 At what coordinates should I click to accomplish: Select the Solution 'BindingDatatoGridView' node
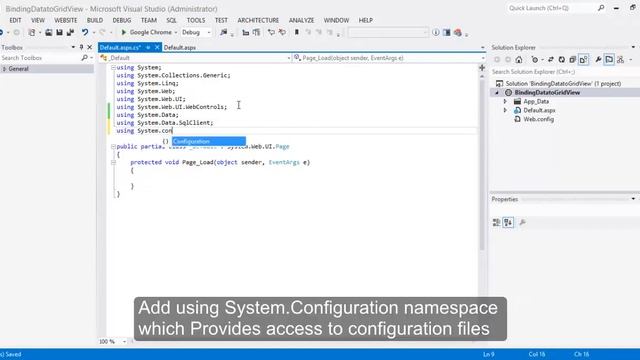tap(563, 83)
